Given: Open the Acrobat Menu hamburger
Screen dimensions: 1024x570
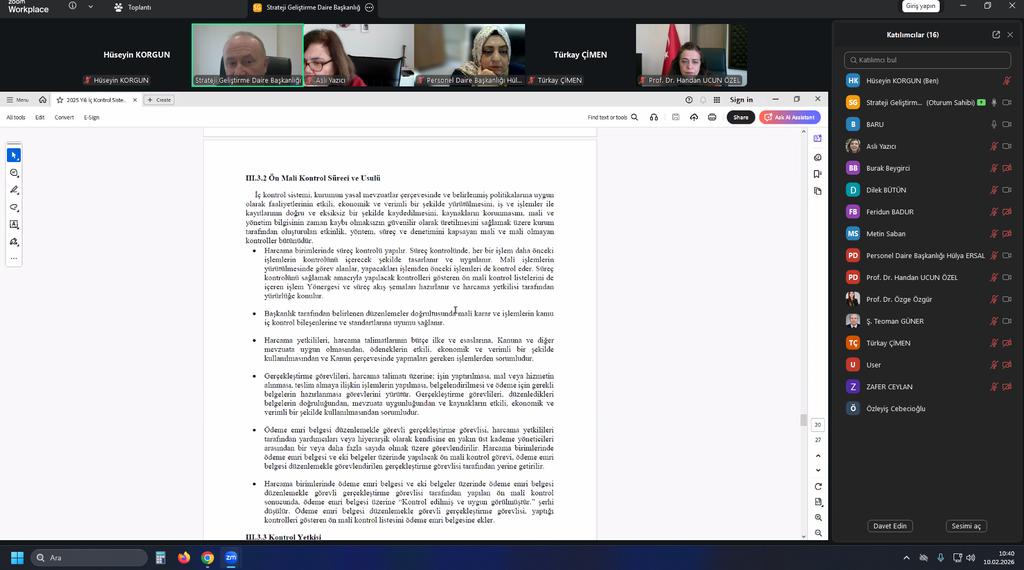Looking at the screenshot, I should pos(17,100).
